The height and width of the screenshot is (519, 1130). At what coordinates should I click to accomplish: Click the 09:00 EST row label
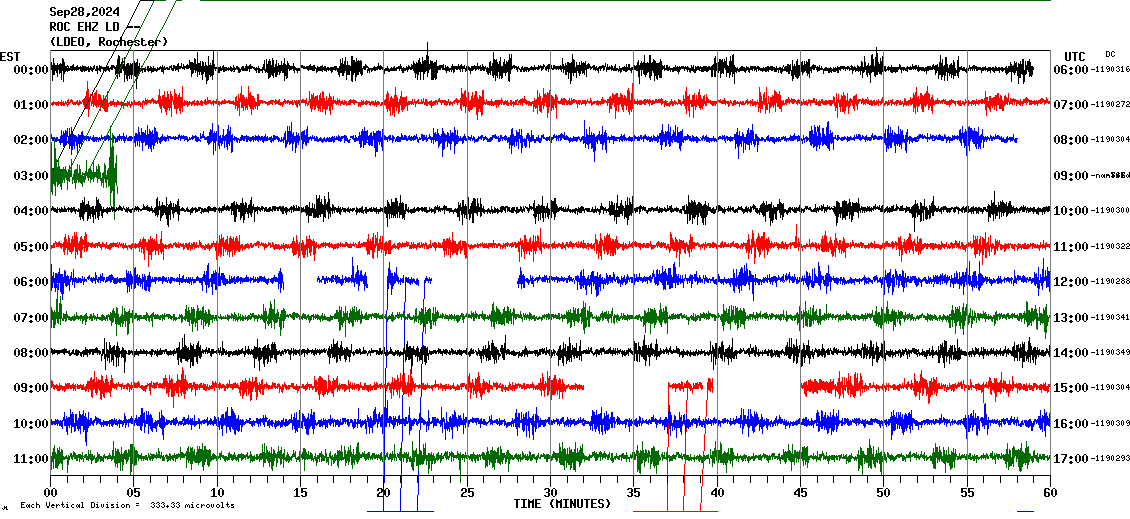tap(31, 388)
